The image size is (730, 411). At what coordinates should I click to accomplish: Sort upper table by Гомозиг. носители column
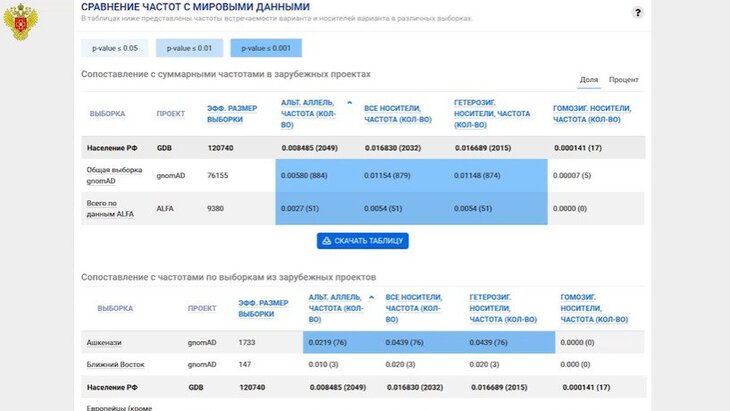click(x=594, y=114)
